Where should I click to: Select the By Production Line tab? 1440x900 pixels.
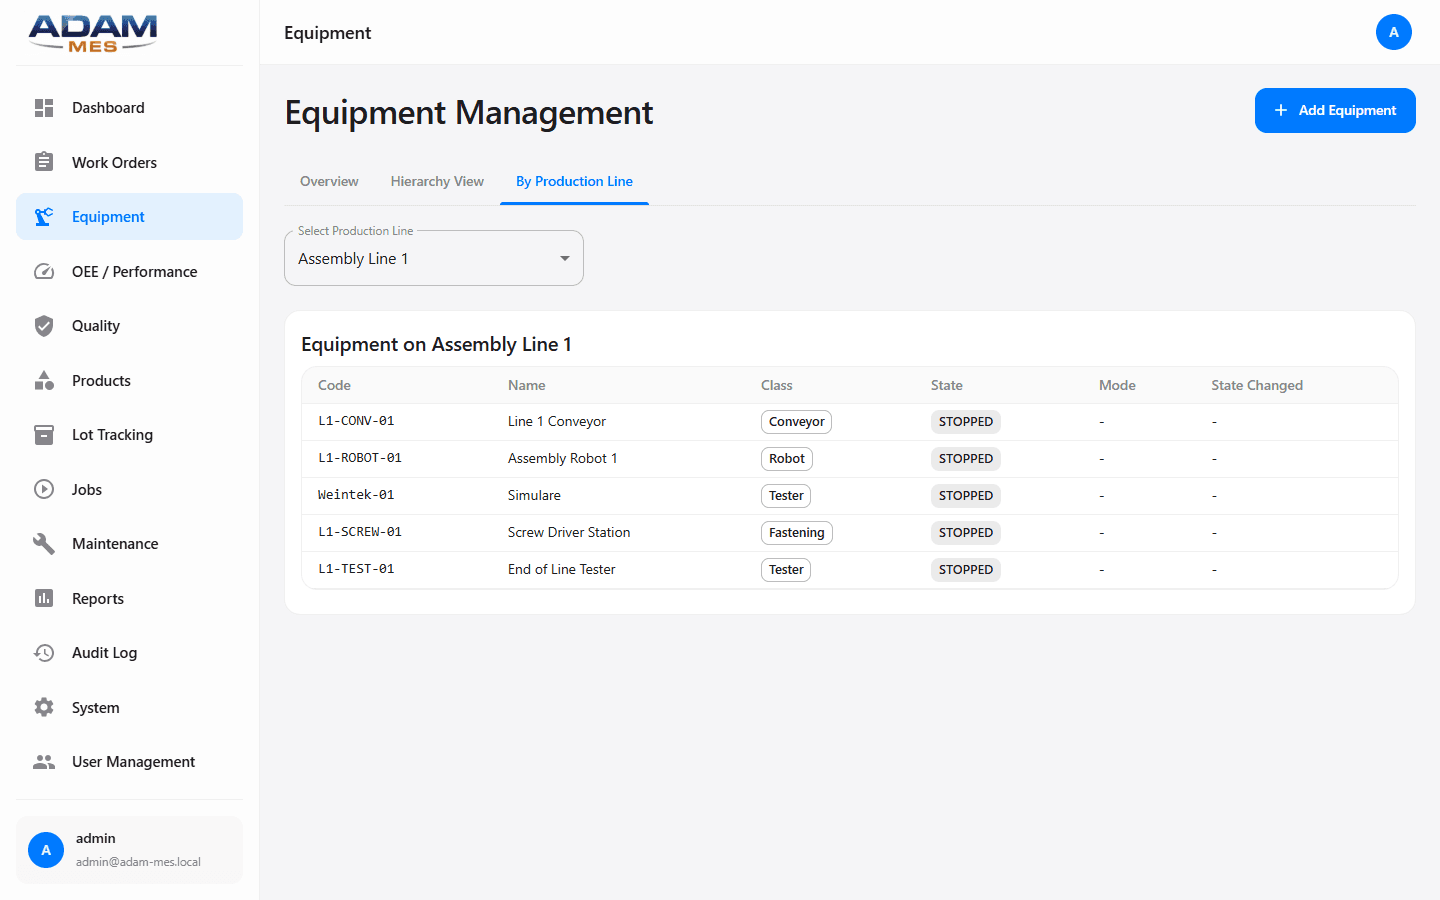(574, 181)
